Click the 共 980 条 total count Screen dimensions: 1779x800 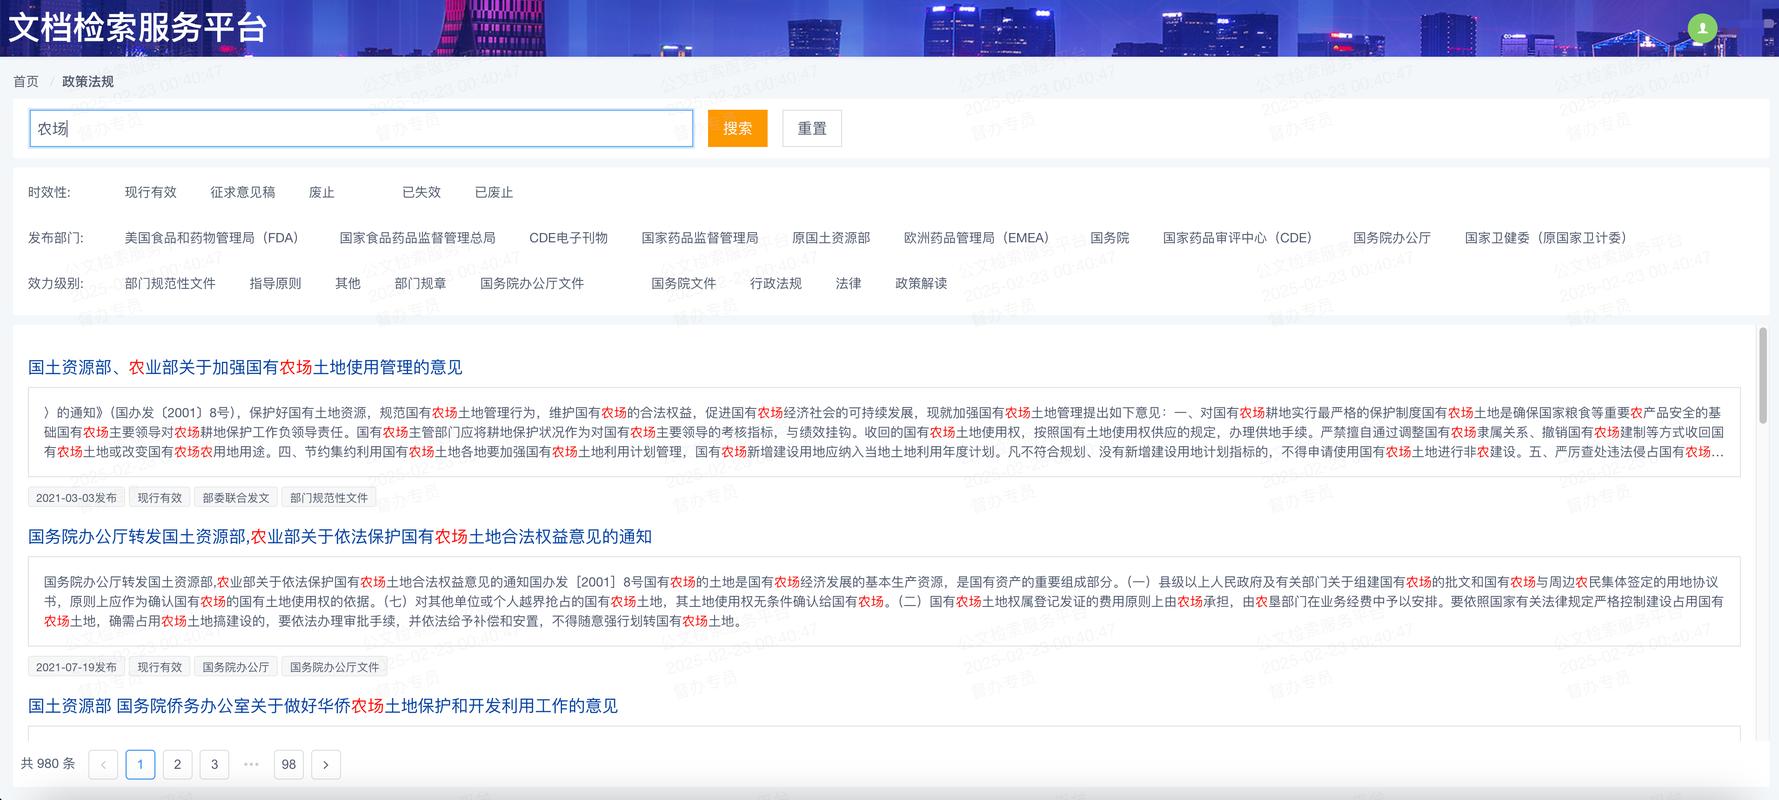tap(48, 764)
